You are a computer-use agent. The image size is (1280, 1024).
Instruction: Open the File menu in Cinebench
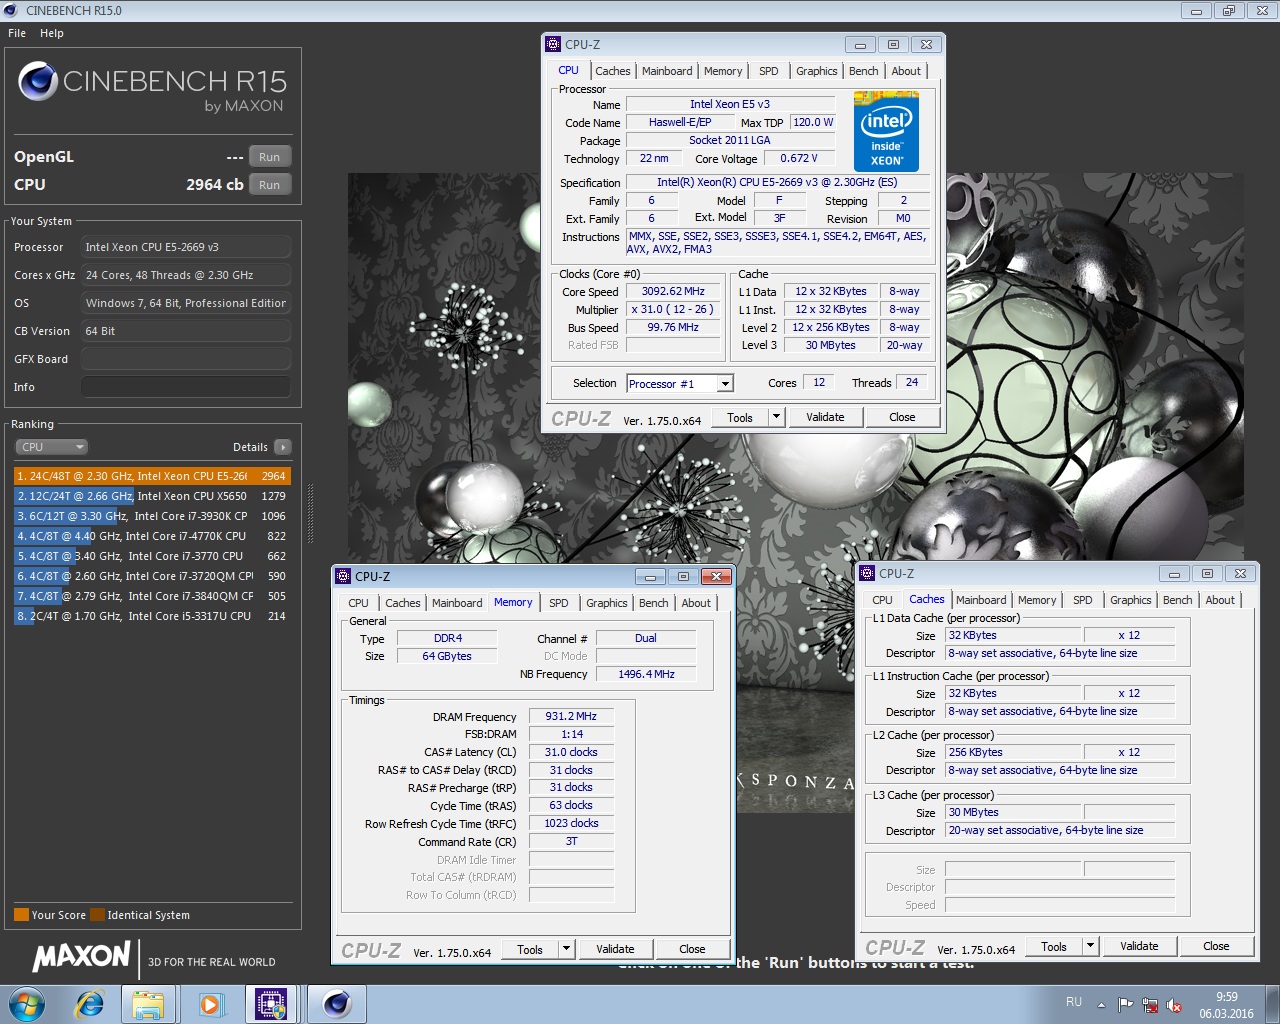pyautogui.click(x=17, y=33)
